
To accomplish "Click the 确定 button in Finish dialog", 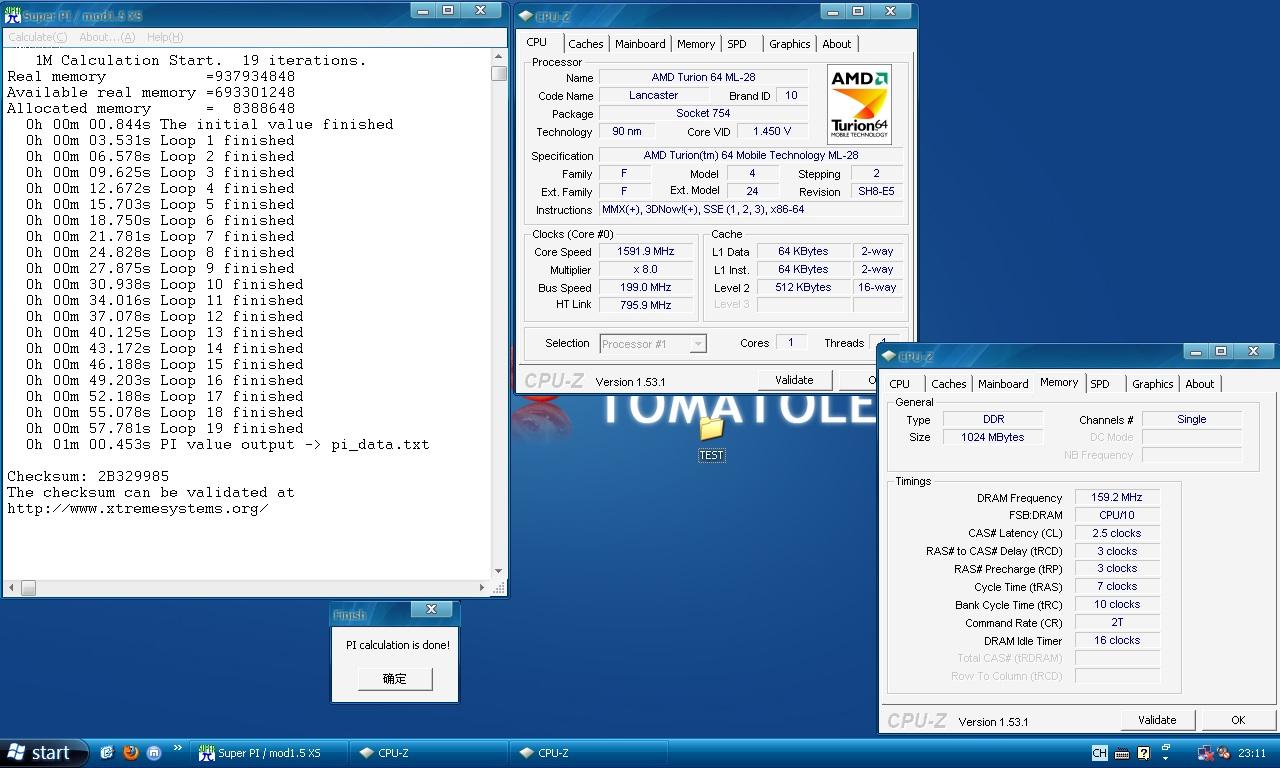I will click(x=395, y=678).
